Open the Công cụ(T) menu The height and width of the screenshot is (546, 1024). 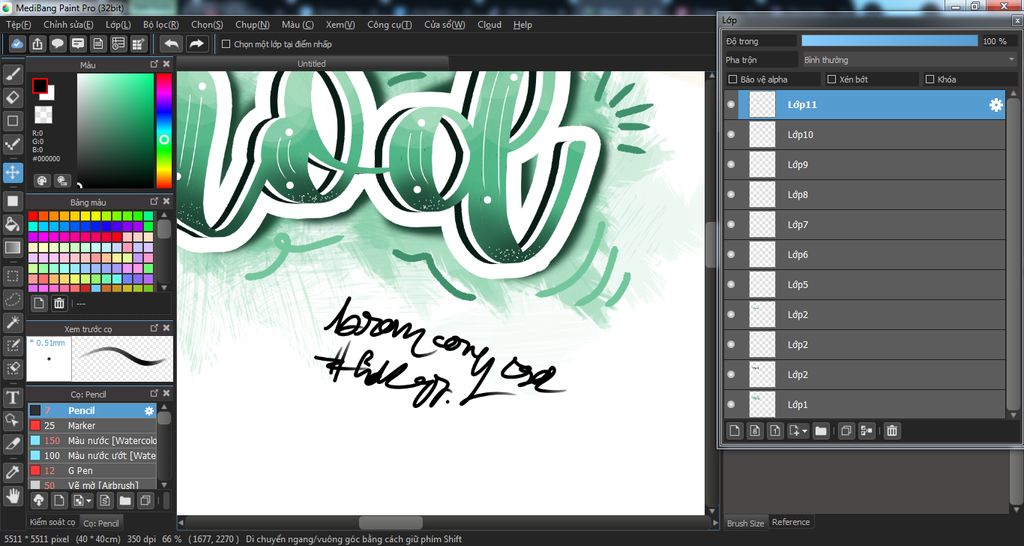(389, 25)
